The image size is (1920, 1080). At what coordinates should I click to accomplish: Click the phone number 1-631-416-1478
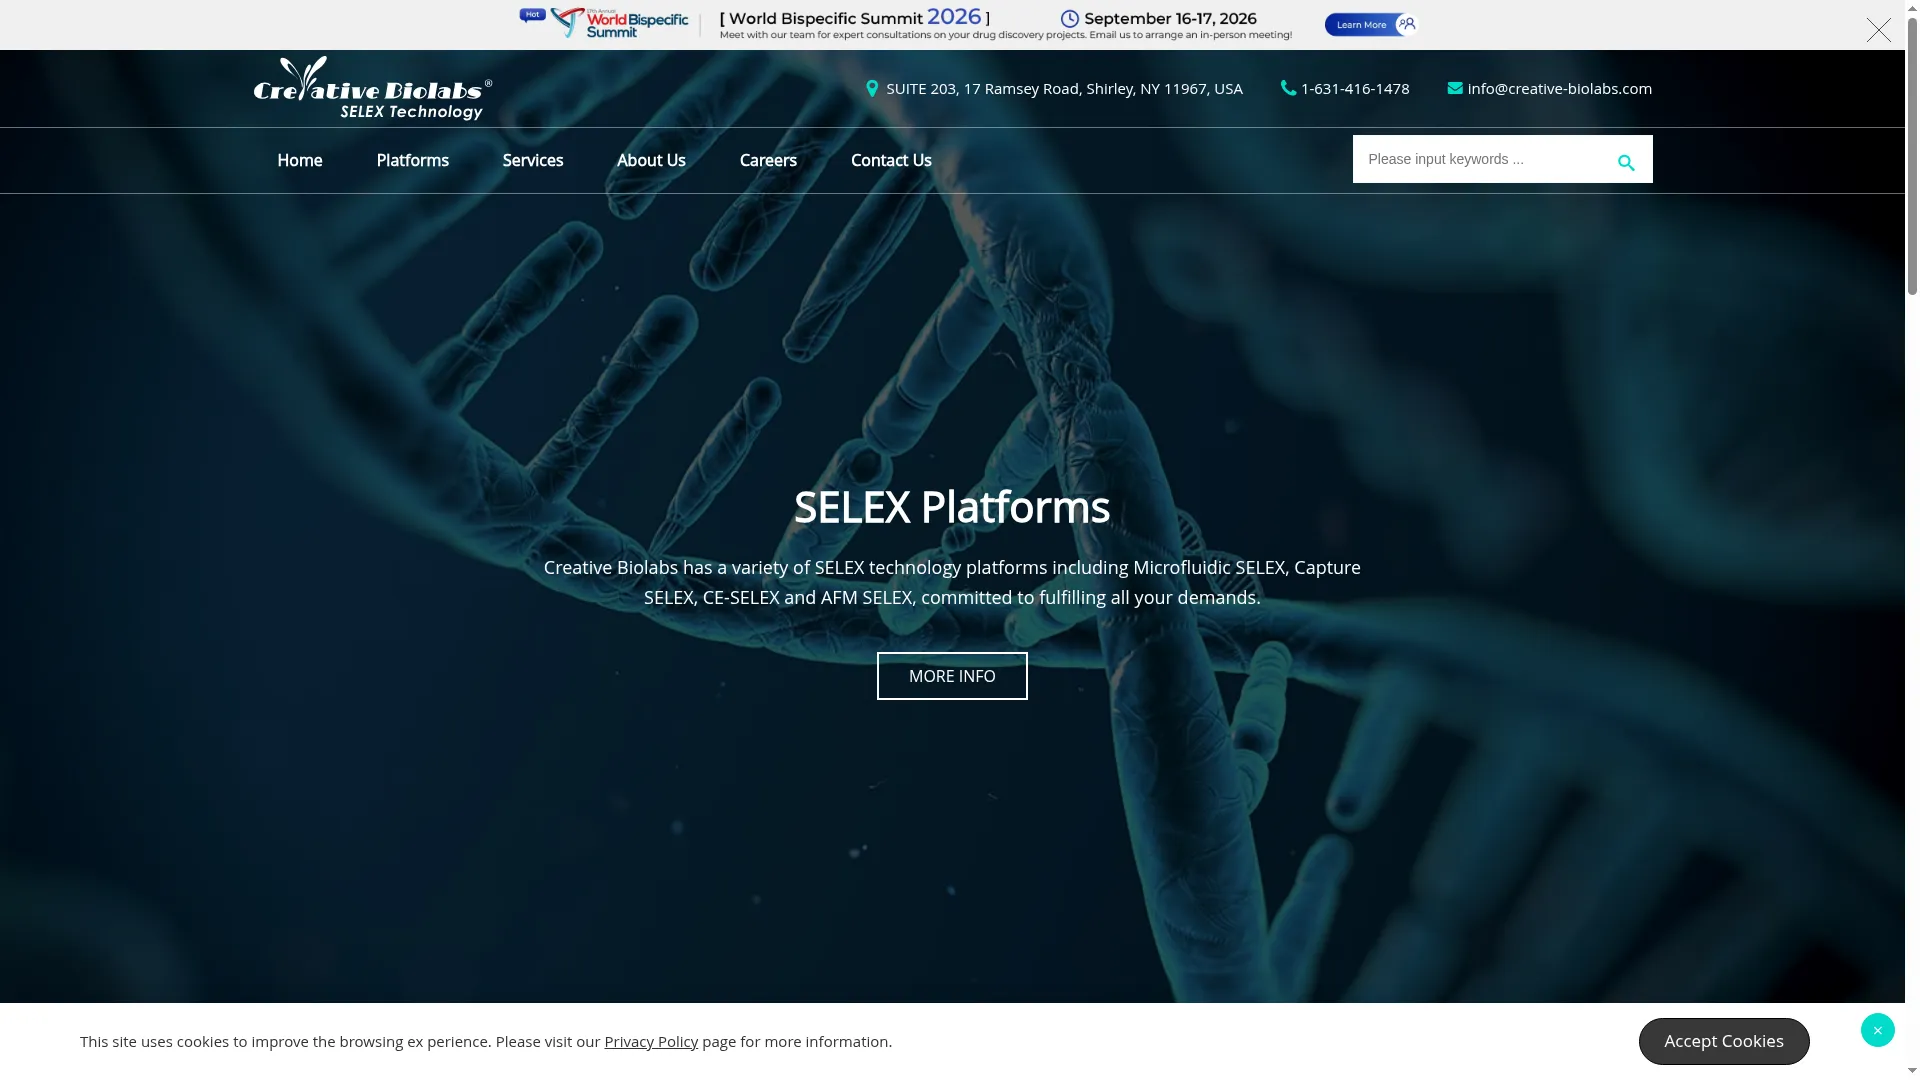1355,88
